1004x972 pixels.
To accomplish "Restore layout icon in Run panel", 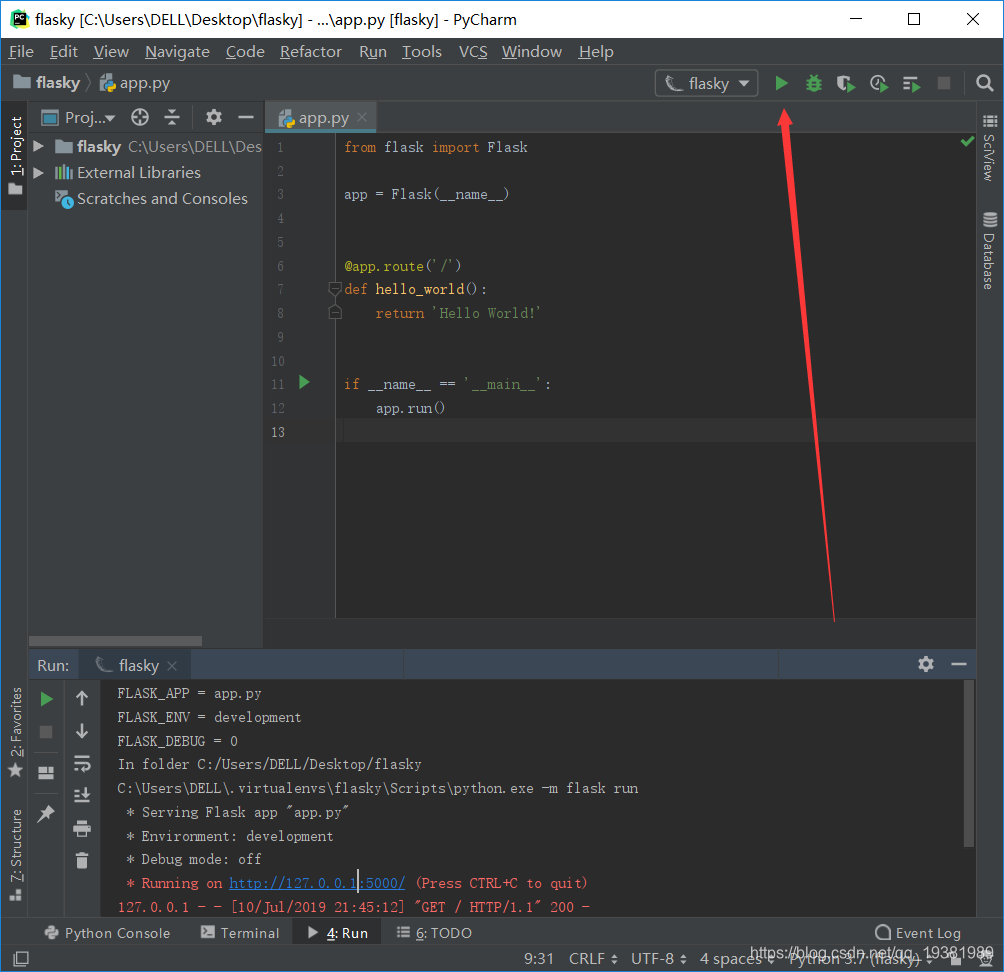I will point(46,773).
